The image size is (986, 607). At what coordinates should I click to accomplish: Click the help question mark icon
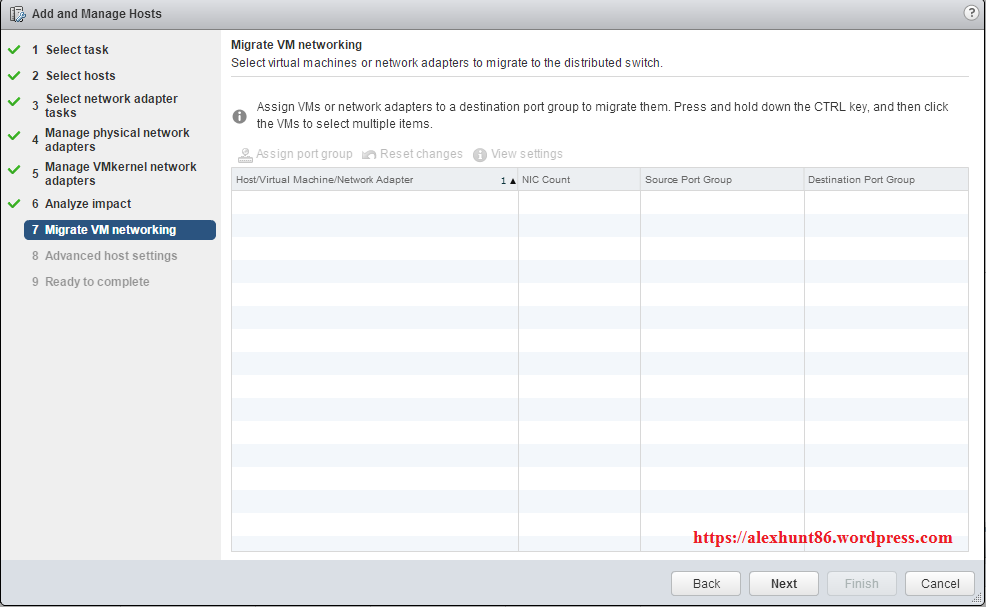tap(970, 13)
